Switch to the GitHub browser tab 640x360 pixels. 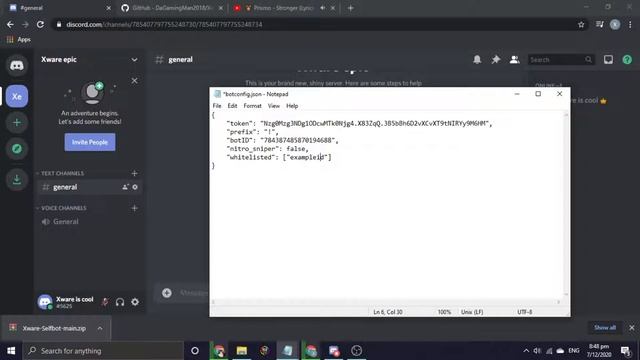pos(171,8)
